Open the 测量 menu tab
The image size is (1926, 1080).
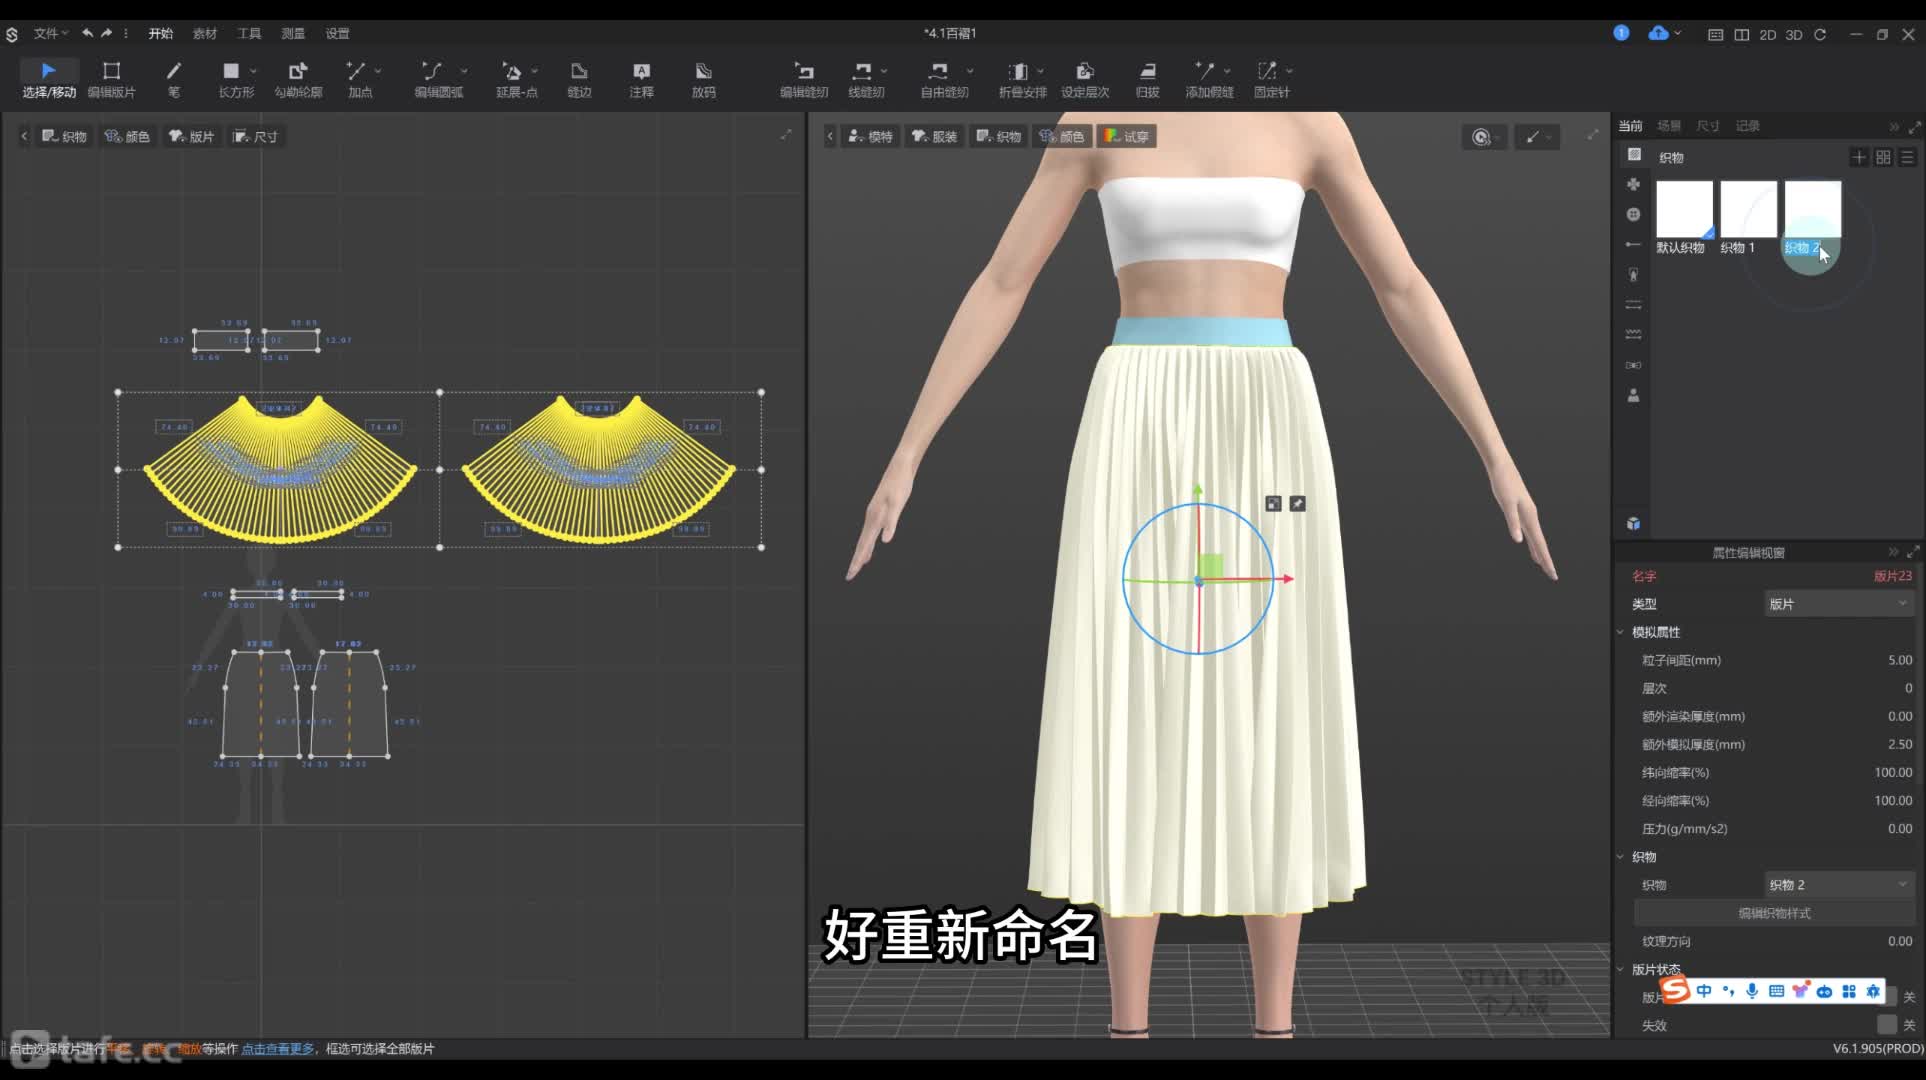(x=293, y=33)
